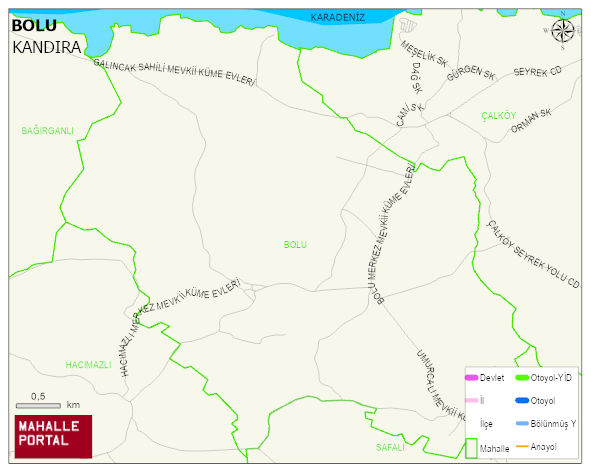Click the compass rose icon

coord(562,31)
